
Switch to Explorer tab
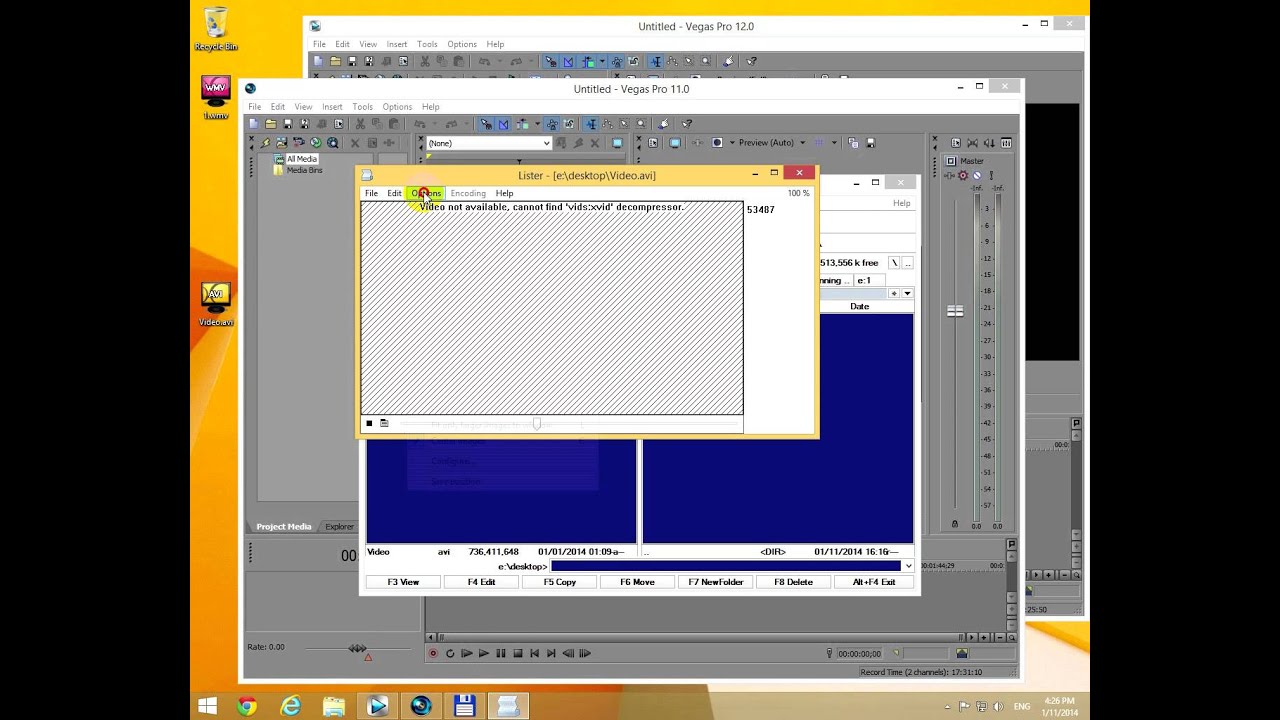[x=339, y=527]
